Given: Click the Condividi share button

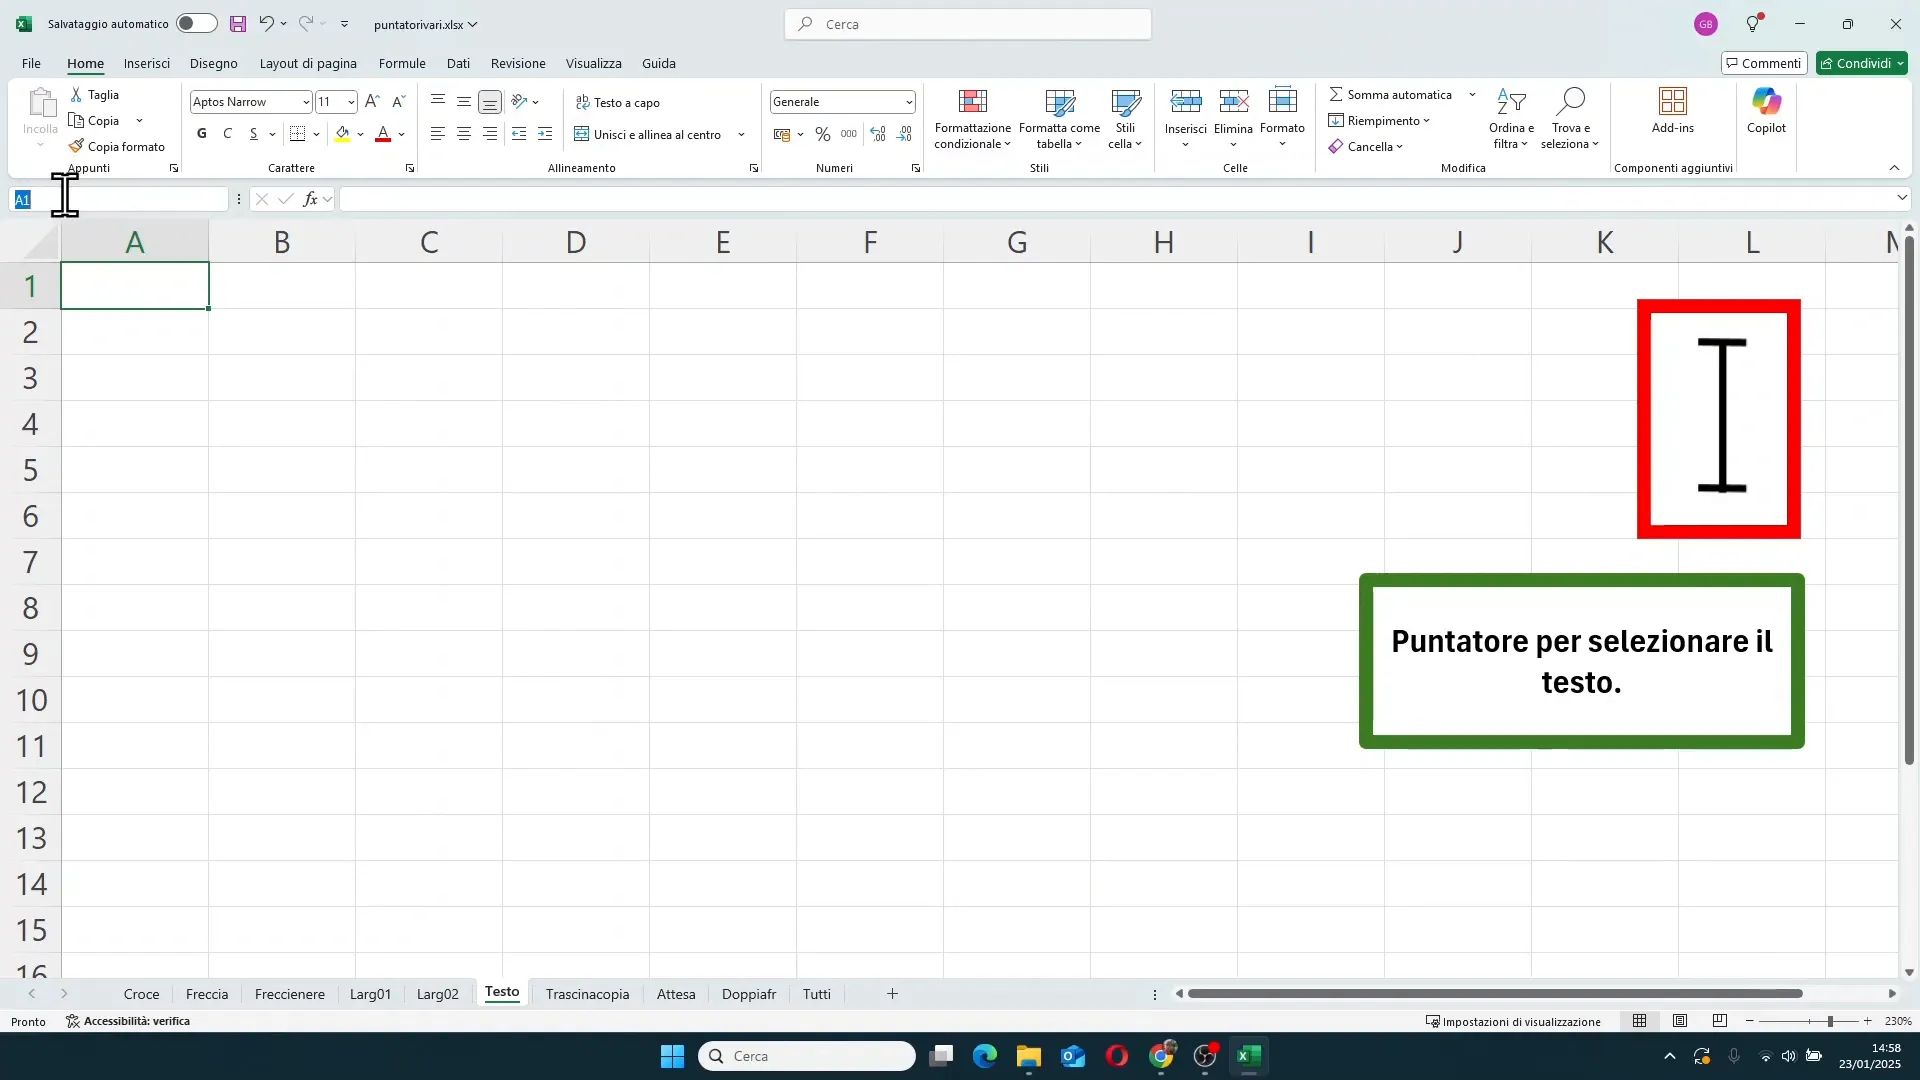Looking at the screenshot, I should click(1862, 63).
